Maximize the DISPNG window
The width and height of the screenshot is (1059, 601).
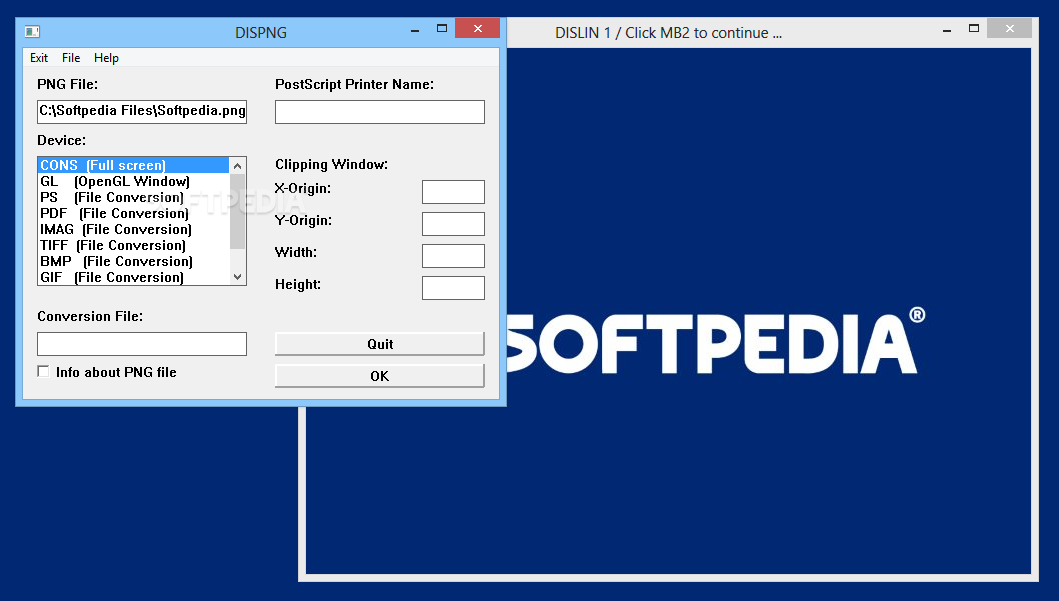[442, 29]
